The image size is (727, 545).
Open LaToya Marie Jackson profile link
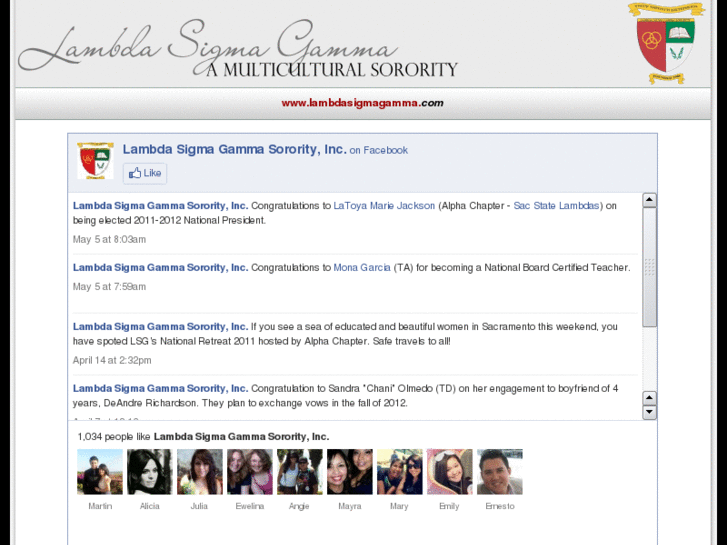pyautogui.click(x=384, y=205)
